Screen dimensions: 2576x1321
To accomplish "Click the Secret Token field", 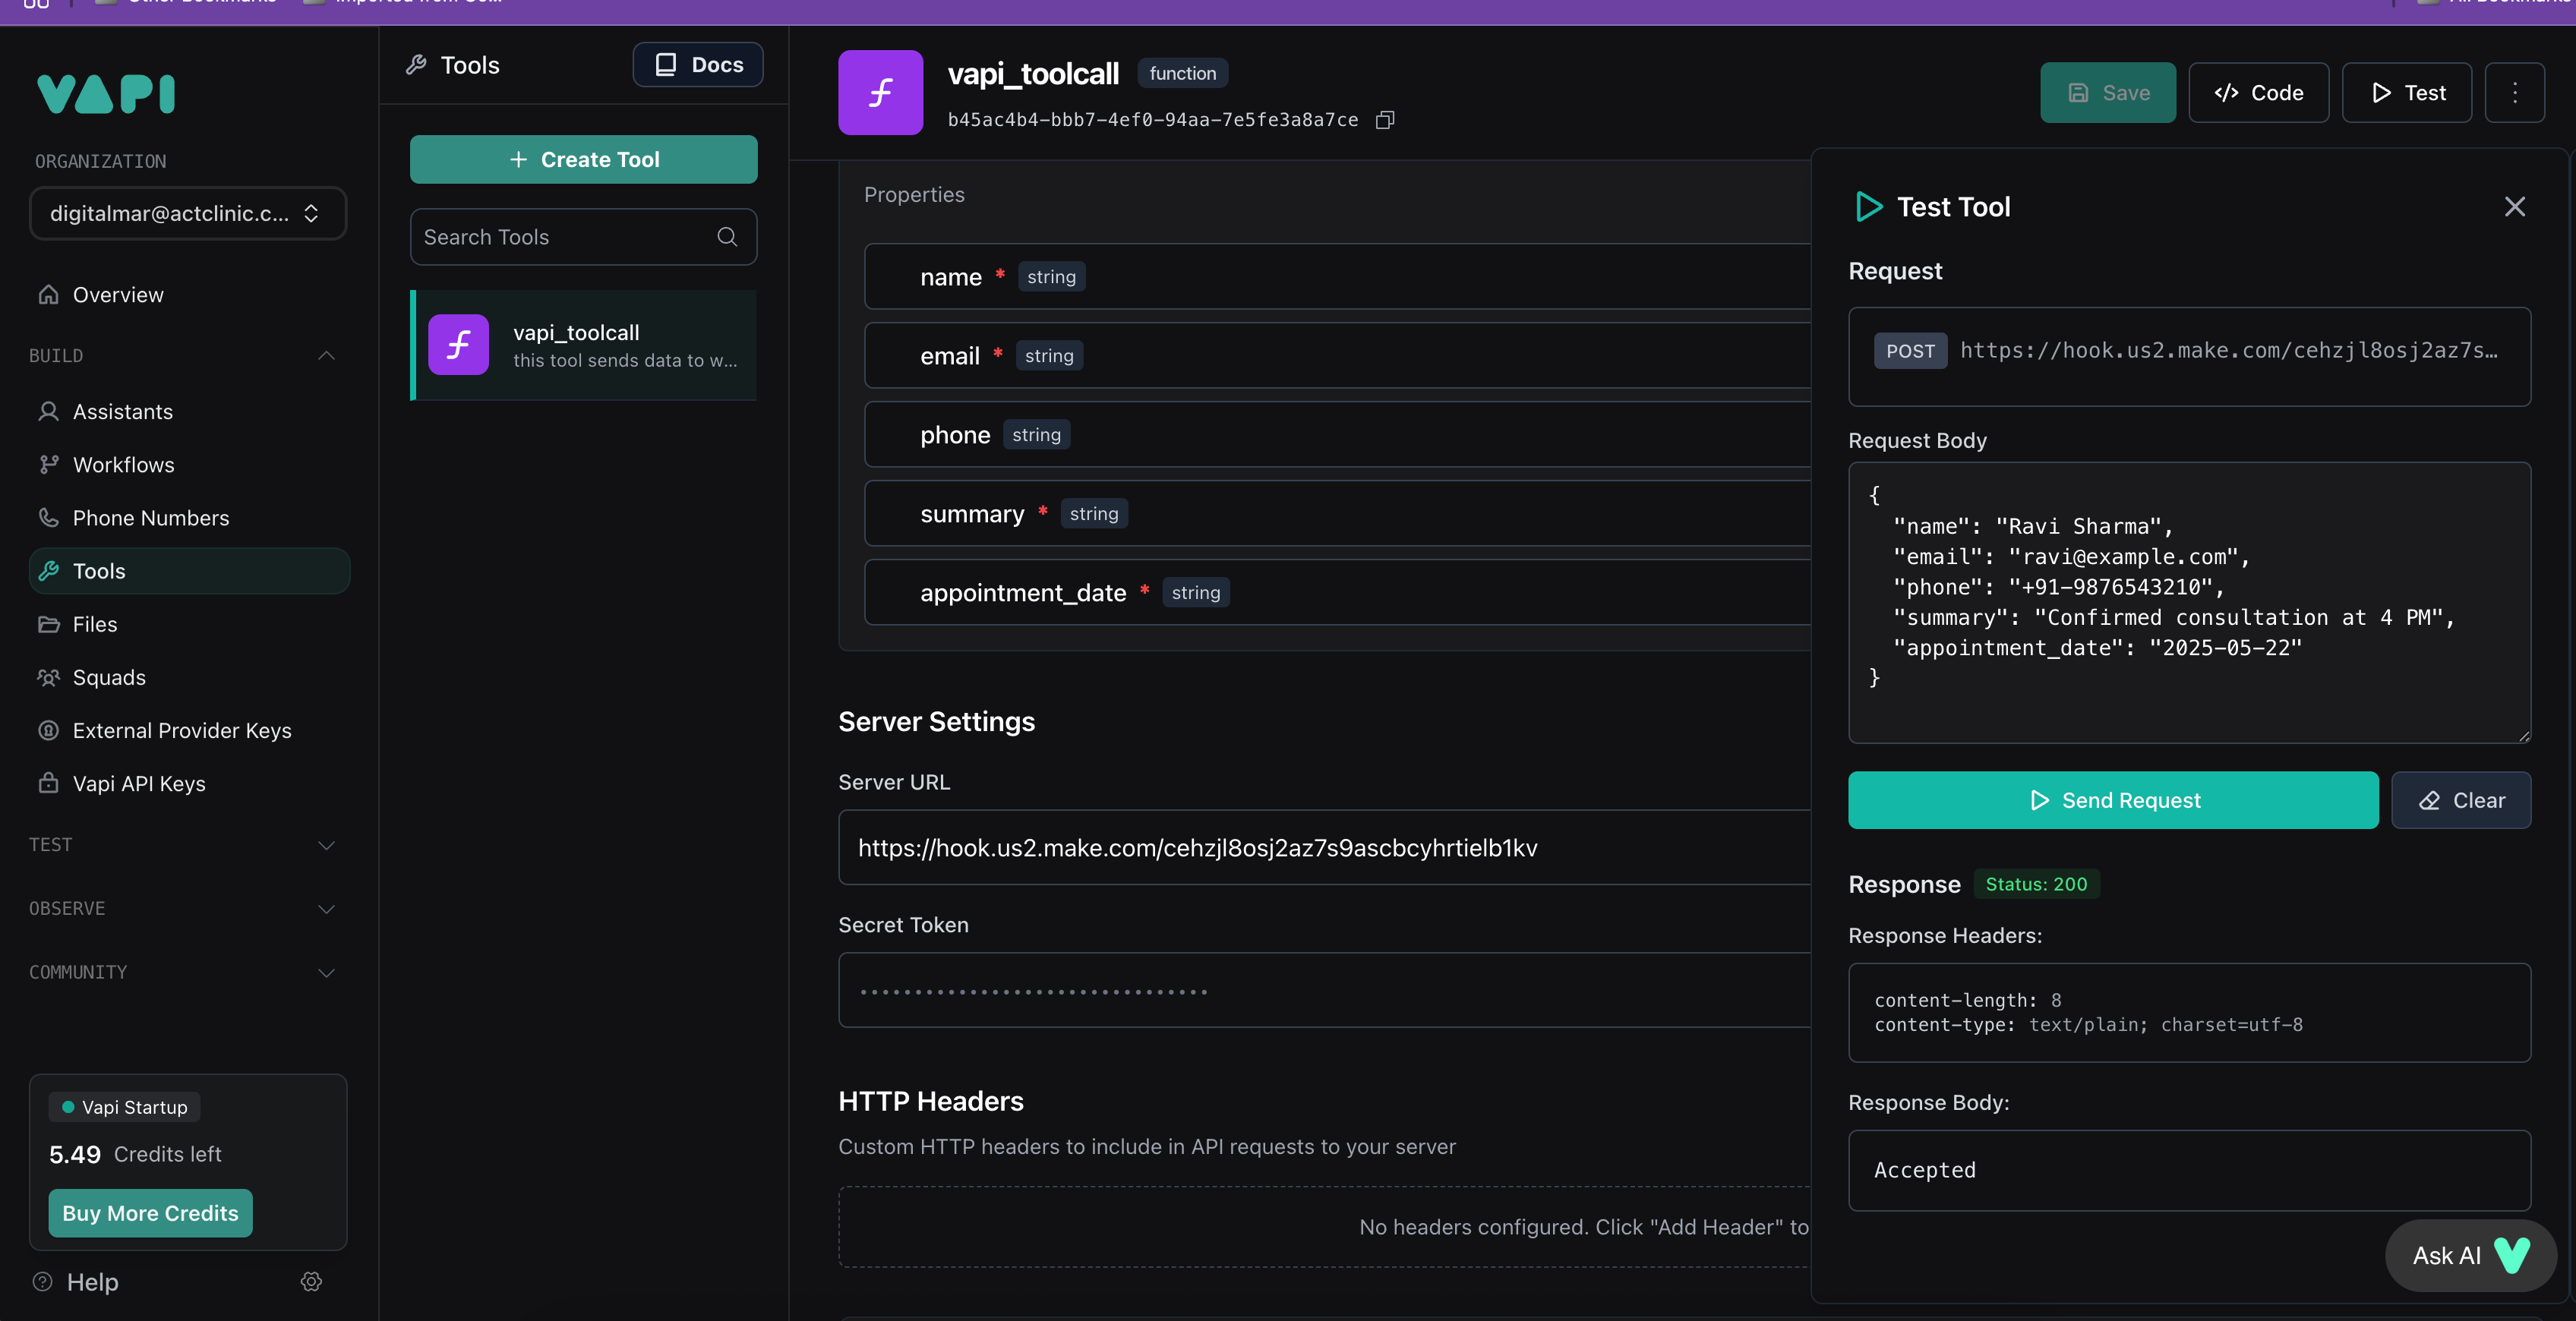I will [x=1325, y=991].
